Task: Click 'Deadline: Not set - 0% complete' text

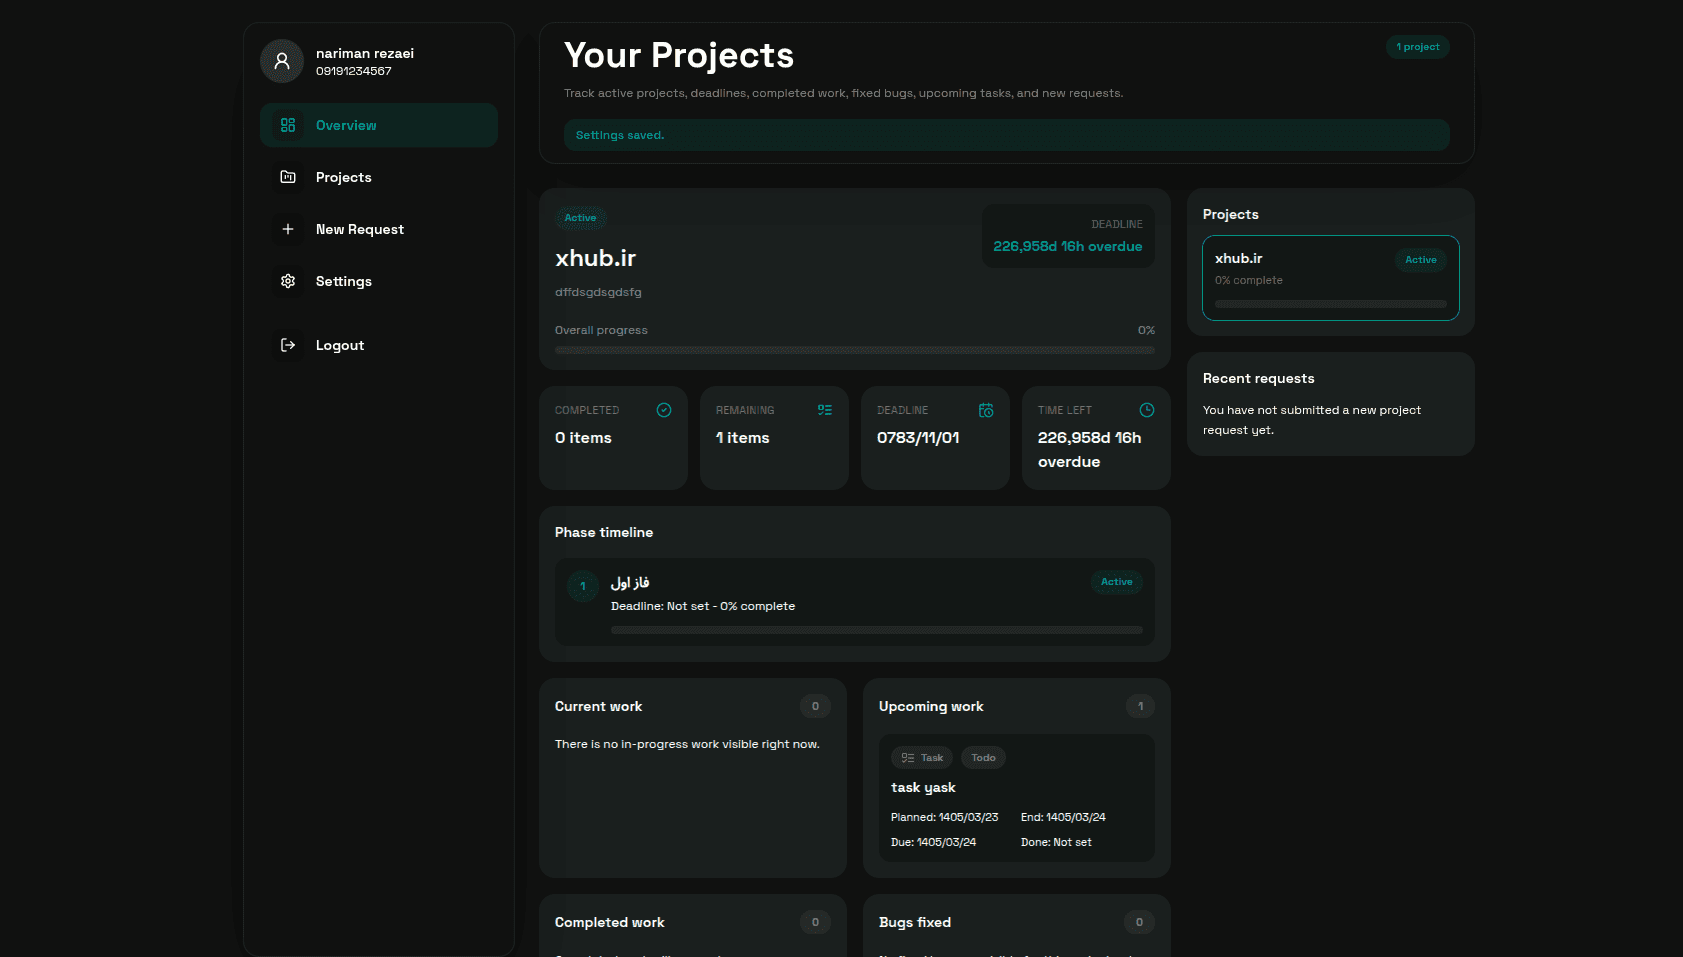Action: coord(703,606)
